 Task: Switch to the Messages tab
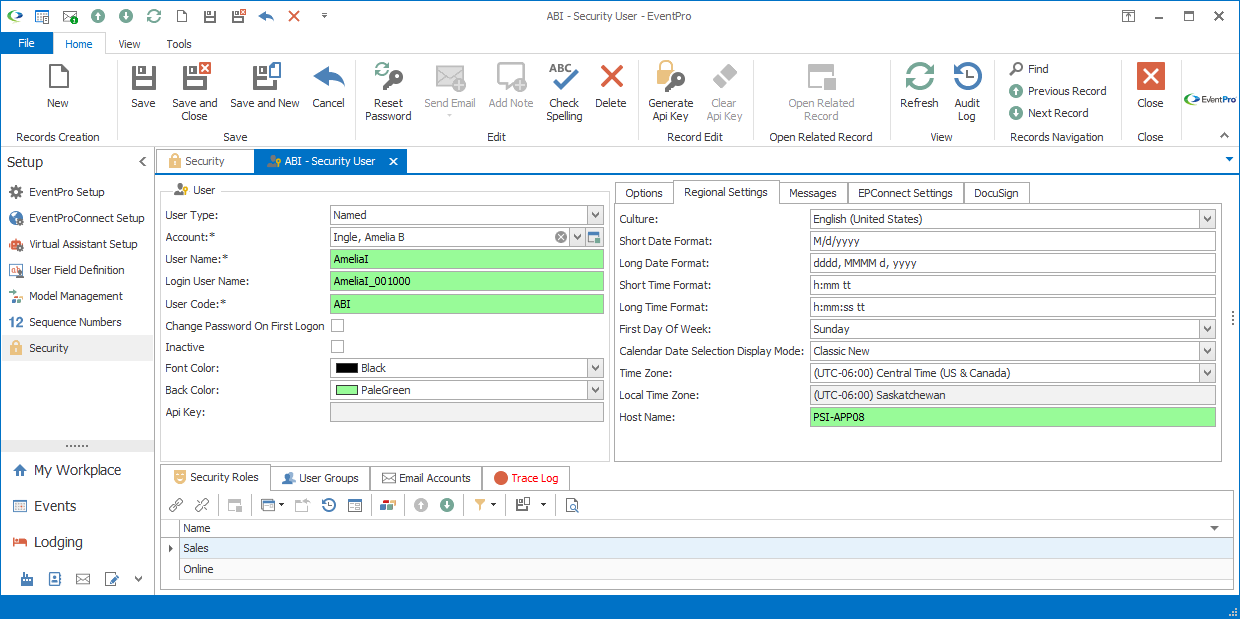(x=812, y=193)
